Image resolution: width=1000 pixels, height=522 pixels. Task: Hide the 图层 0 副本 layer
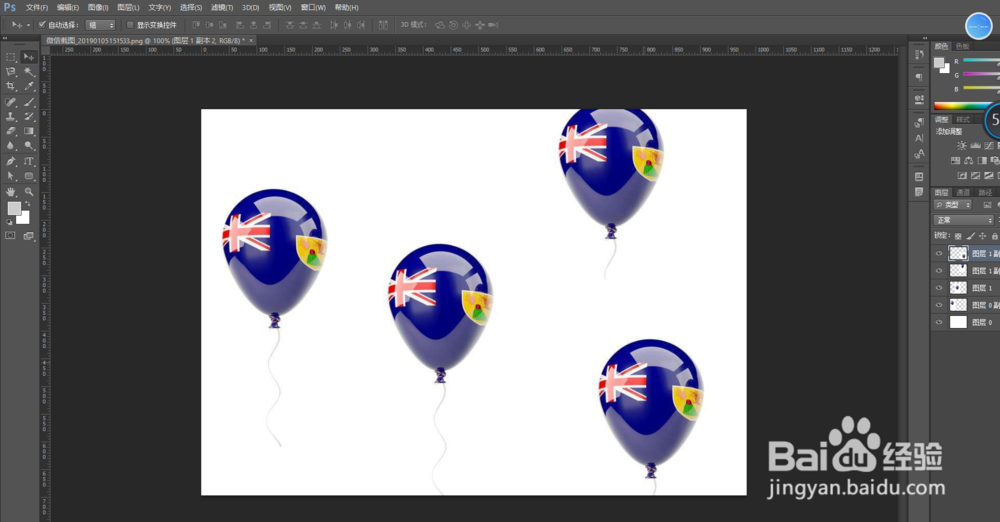point(939,305)
